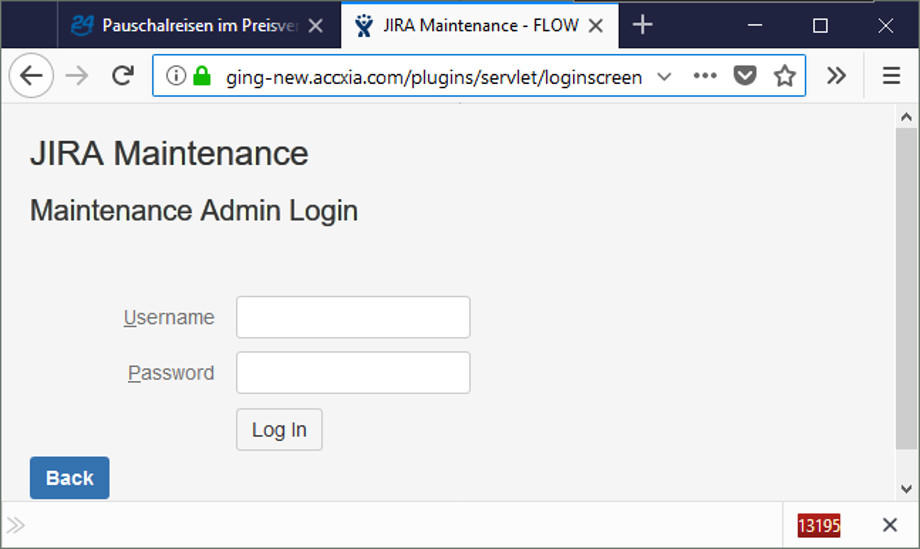The image size is (920, 549).
Task: Switch to the Pauschalreisen im Preisvergleich tab
Action: [190, 26]
